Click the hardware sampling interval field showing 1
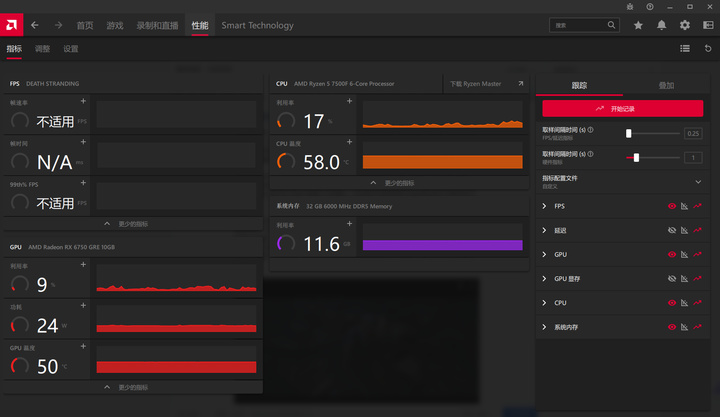 (693, 158)
